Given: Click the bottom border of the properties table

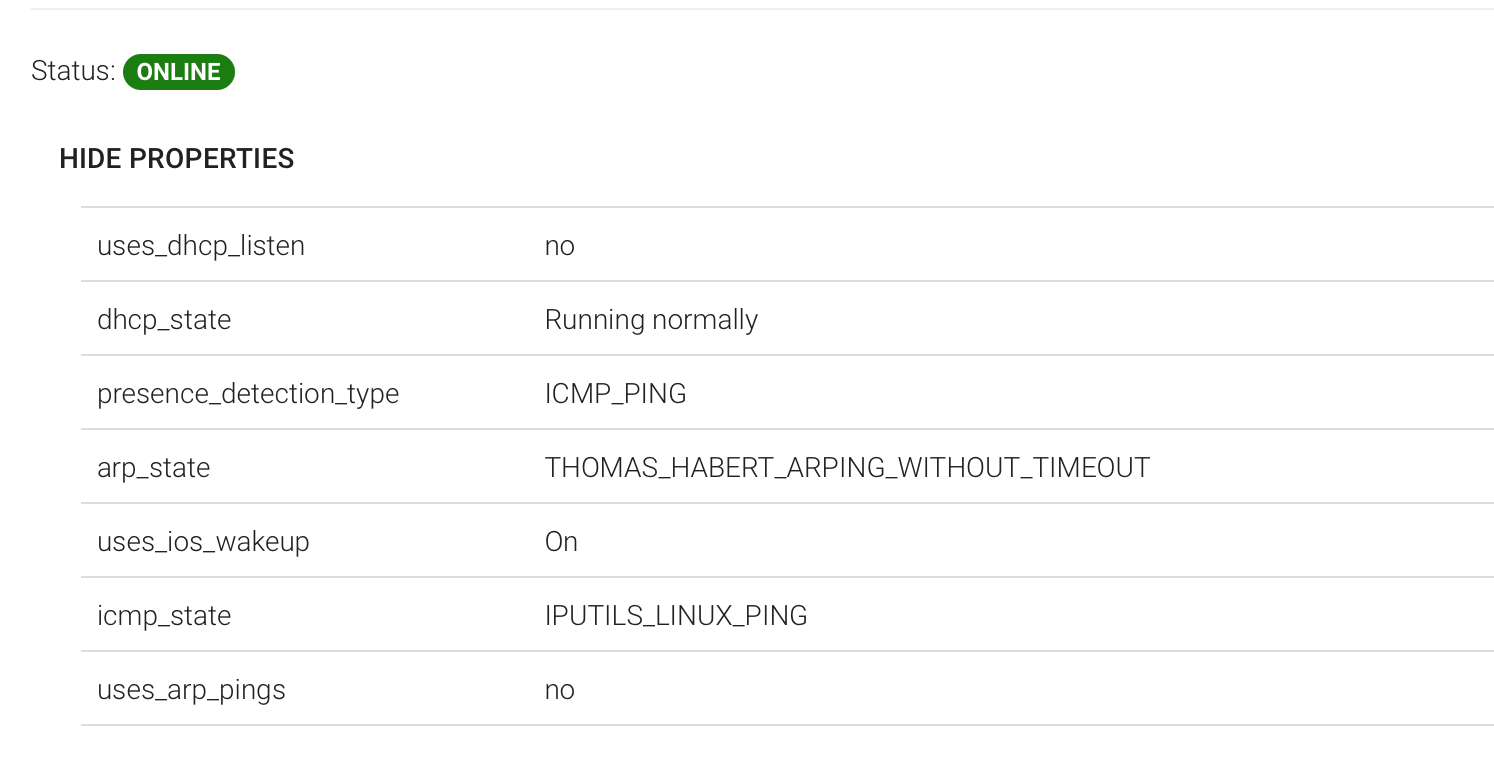Looking at the screenshot, I should (786, 725).
